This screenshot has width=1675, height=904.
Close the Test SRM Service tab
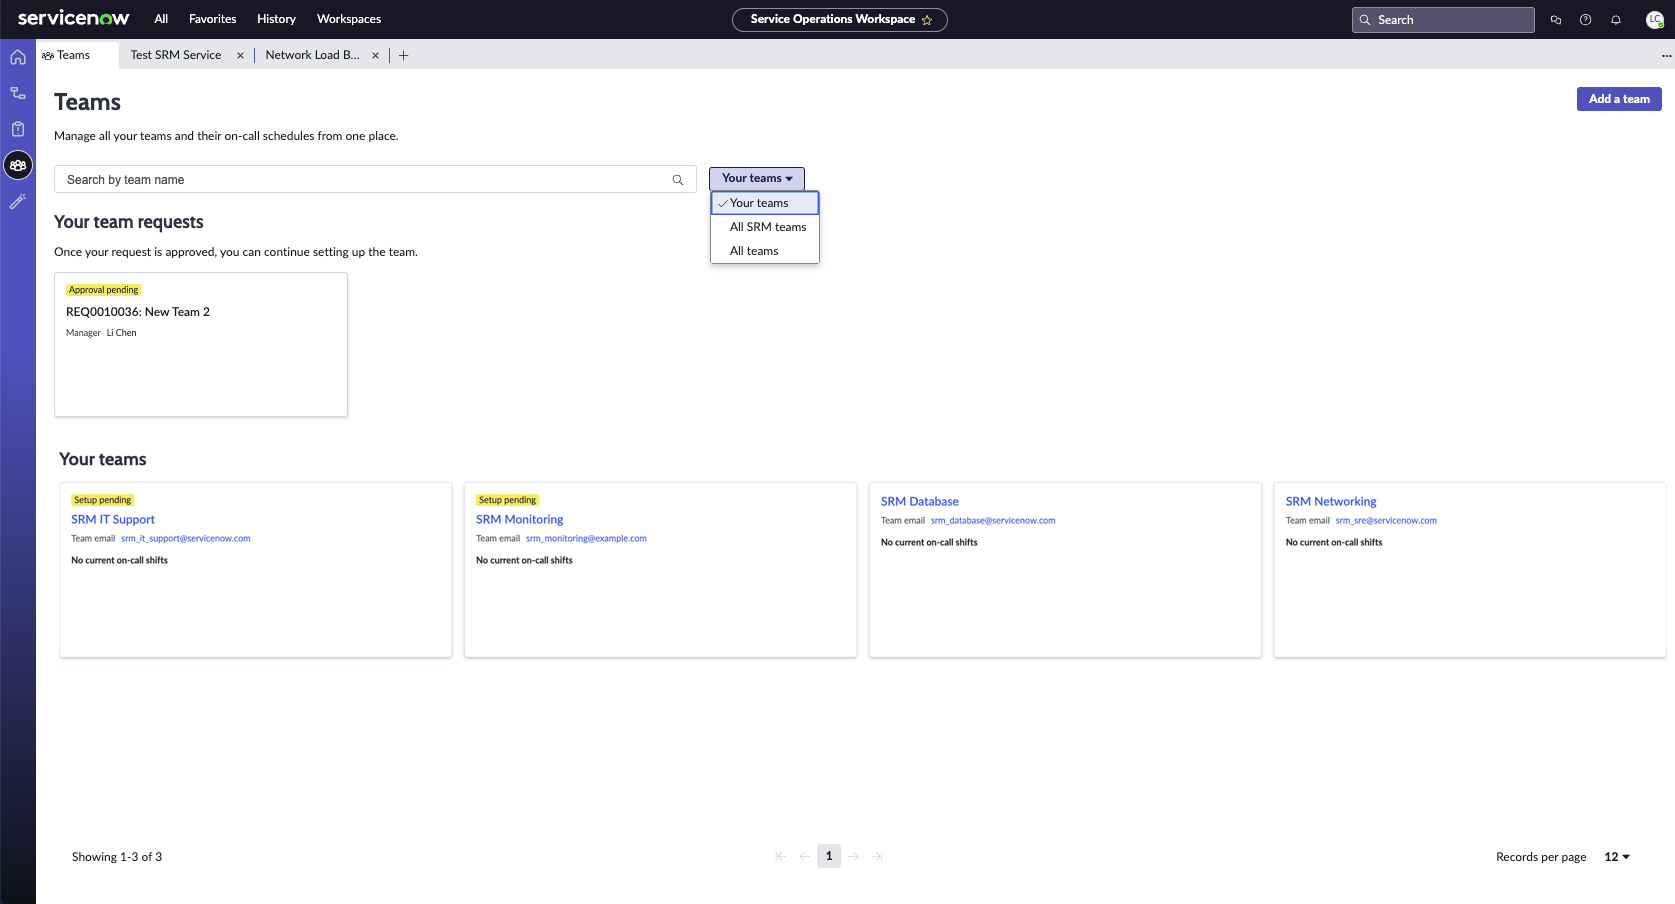240,56
